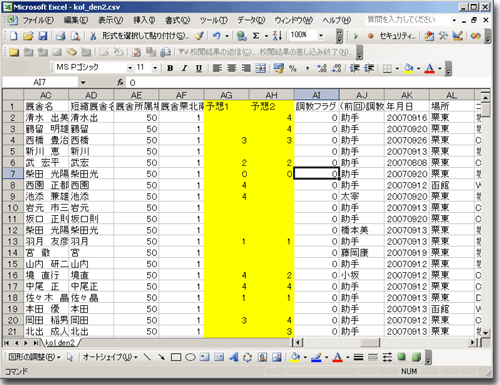
Task: Expand the Name Box dropdown arrow
Action: (x=83, y=82)
